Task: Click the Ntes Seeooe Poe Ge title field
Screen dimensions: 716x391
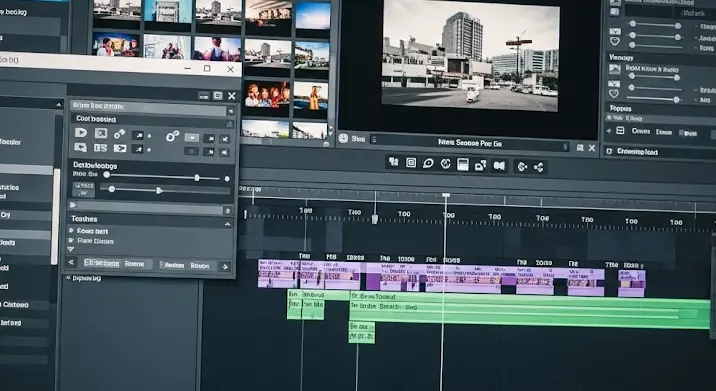Action: [469, 143]
